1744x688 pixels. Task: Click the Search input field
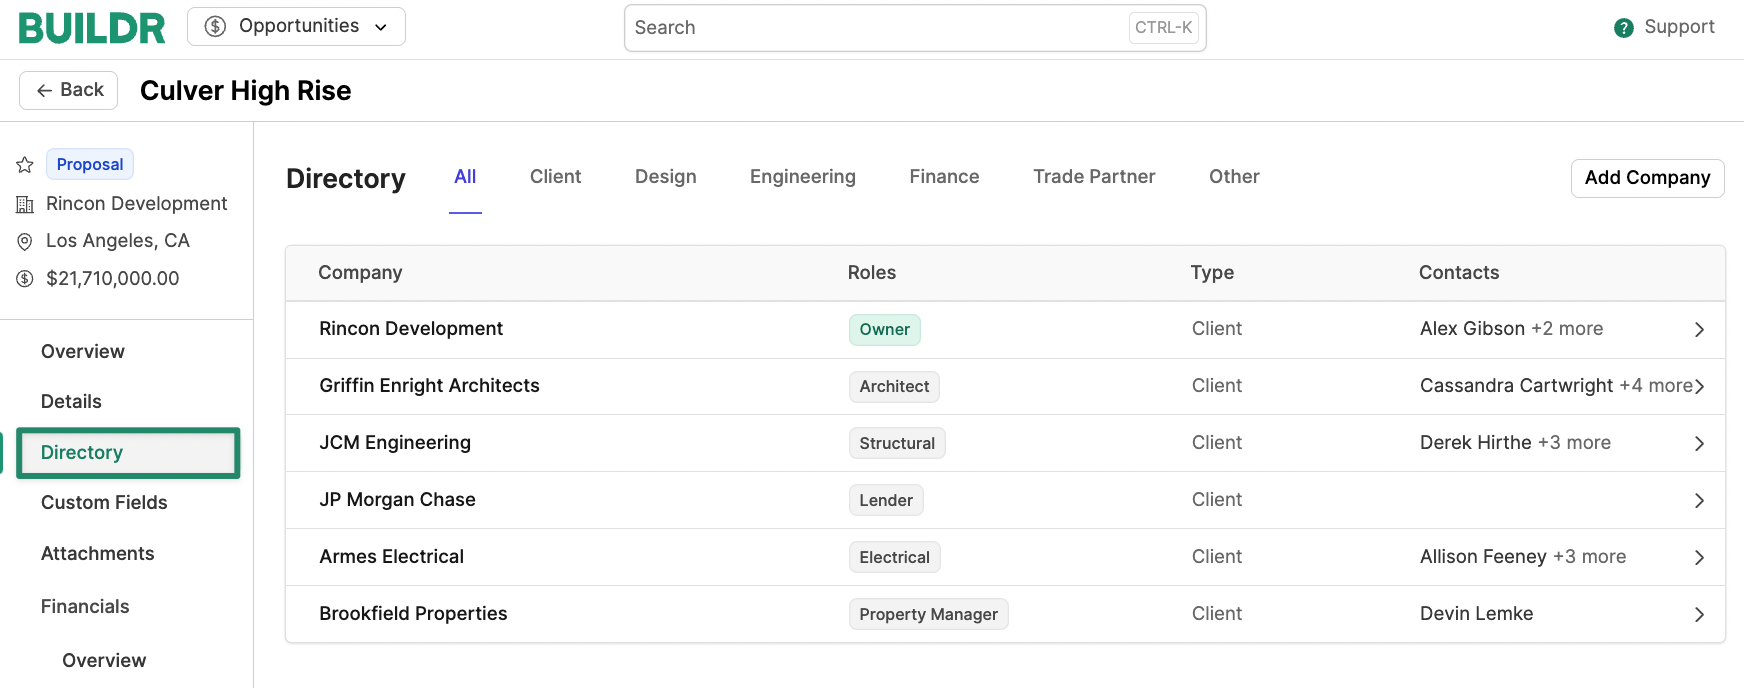click(915, 28)
